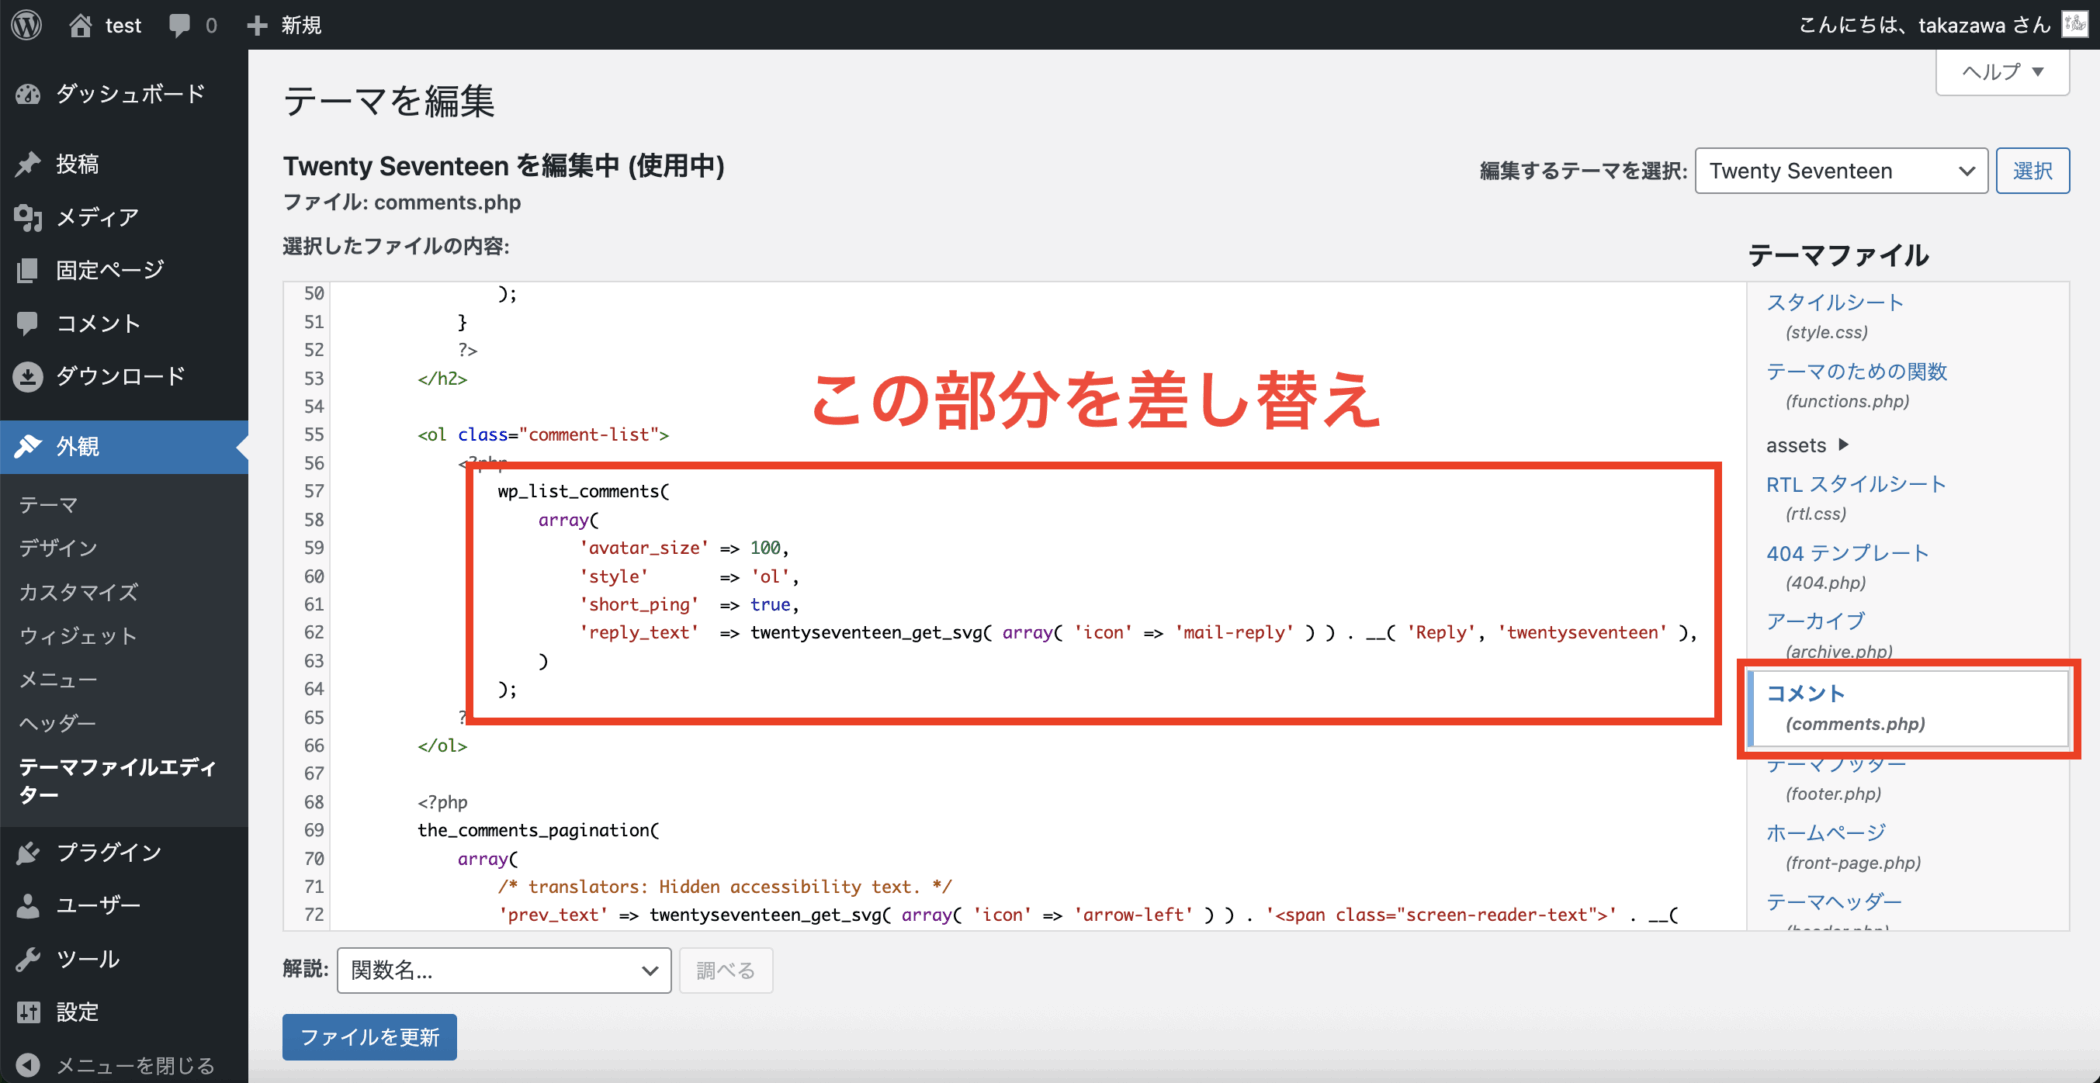Click the home icon next to test
The image size is (2100, 1083).
pos(80,25)
